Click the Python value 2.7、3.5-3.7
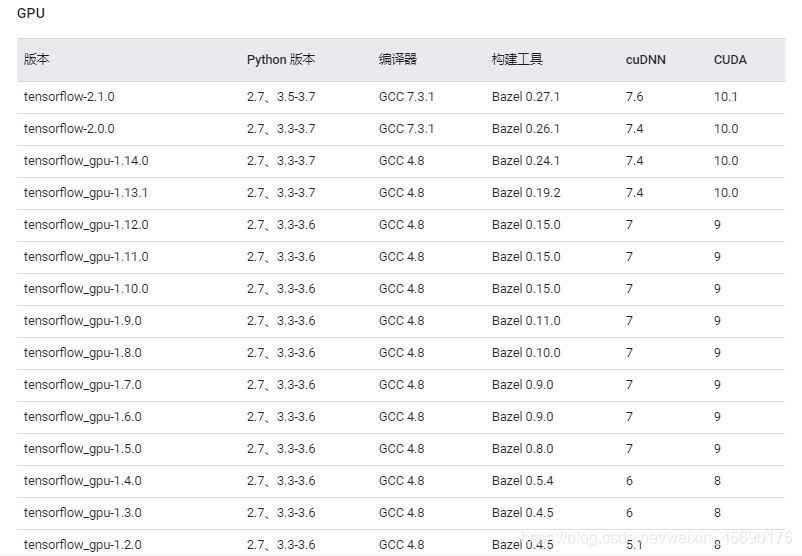Image resolution: width=802 pixels, height=556 pixels. [x=281, y=97]
